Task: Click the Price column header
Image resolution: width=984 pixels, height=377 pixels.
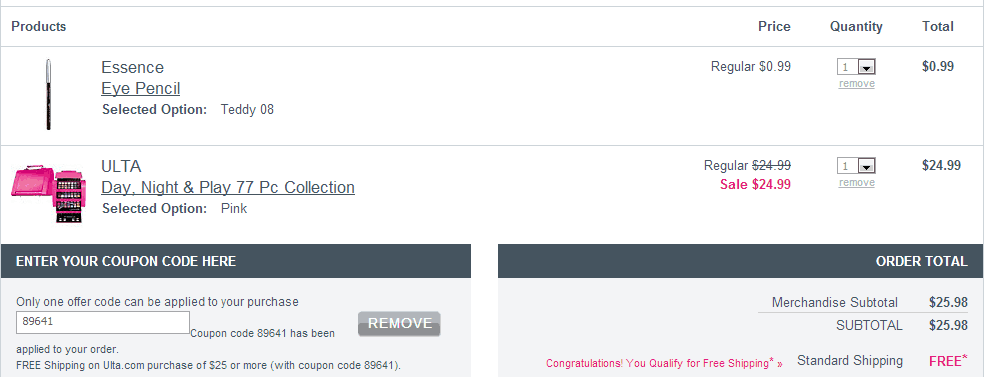Action: [x=774, y=26]
